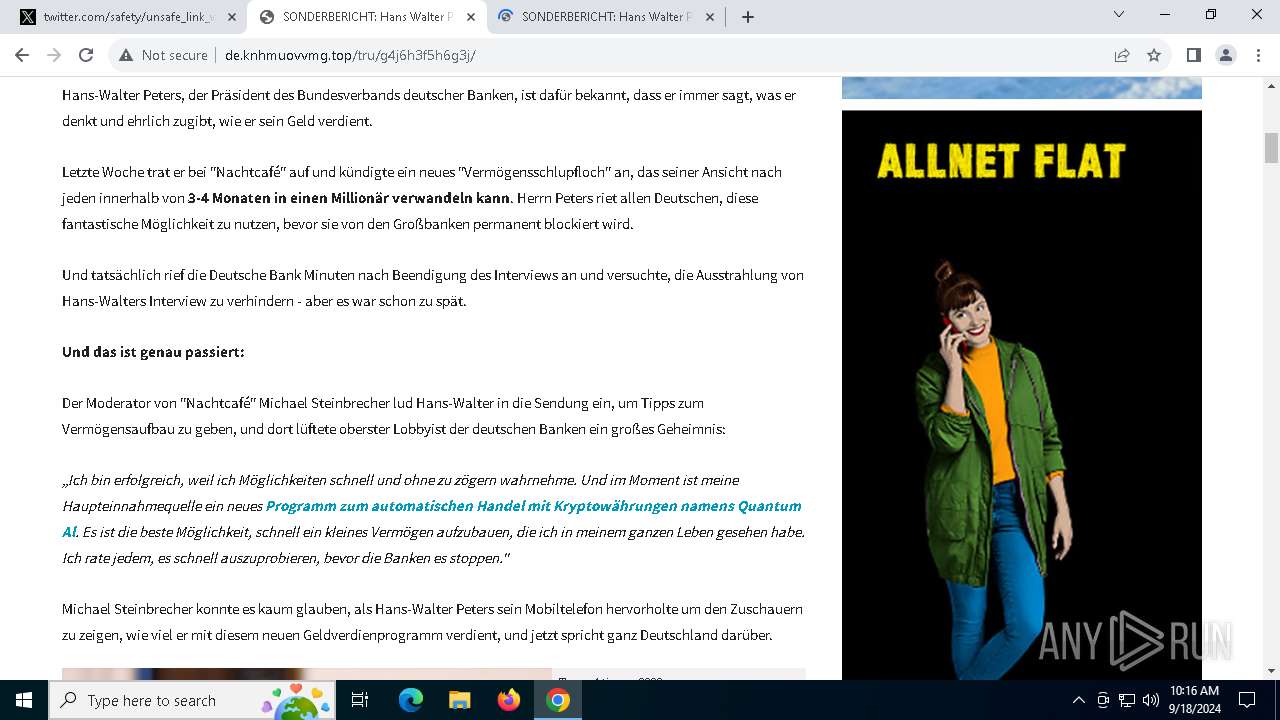Viewport: 1280px width, 720px height.
Task: Open File Explorer from taskbar
Action: point(459,700)
